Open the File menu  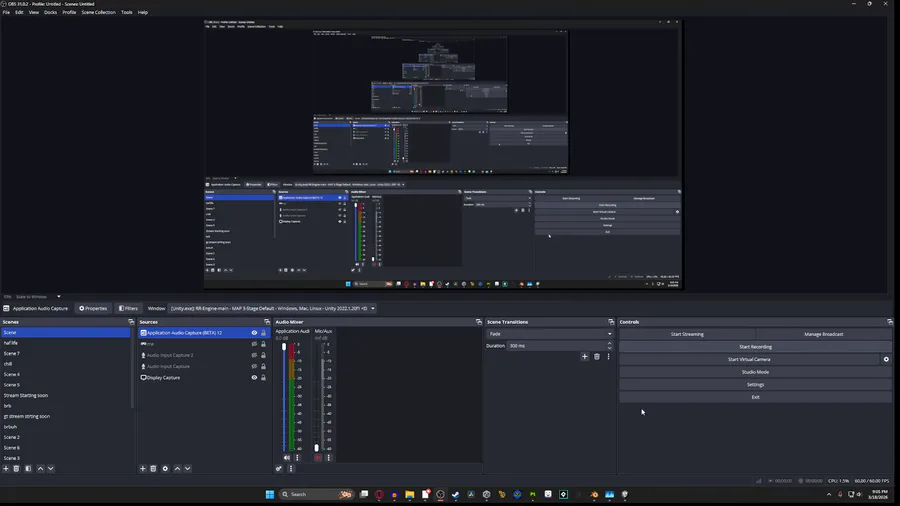coord(6,12)
